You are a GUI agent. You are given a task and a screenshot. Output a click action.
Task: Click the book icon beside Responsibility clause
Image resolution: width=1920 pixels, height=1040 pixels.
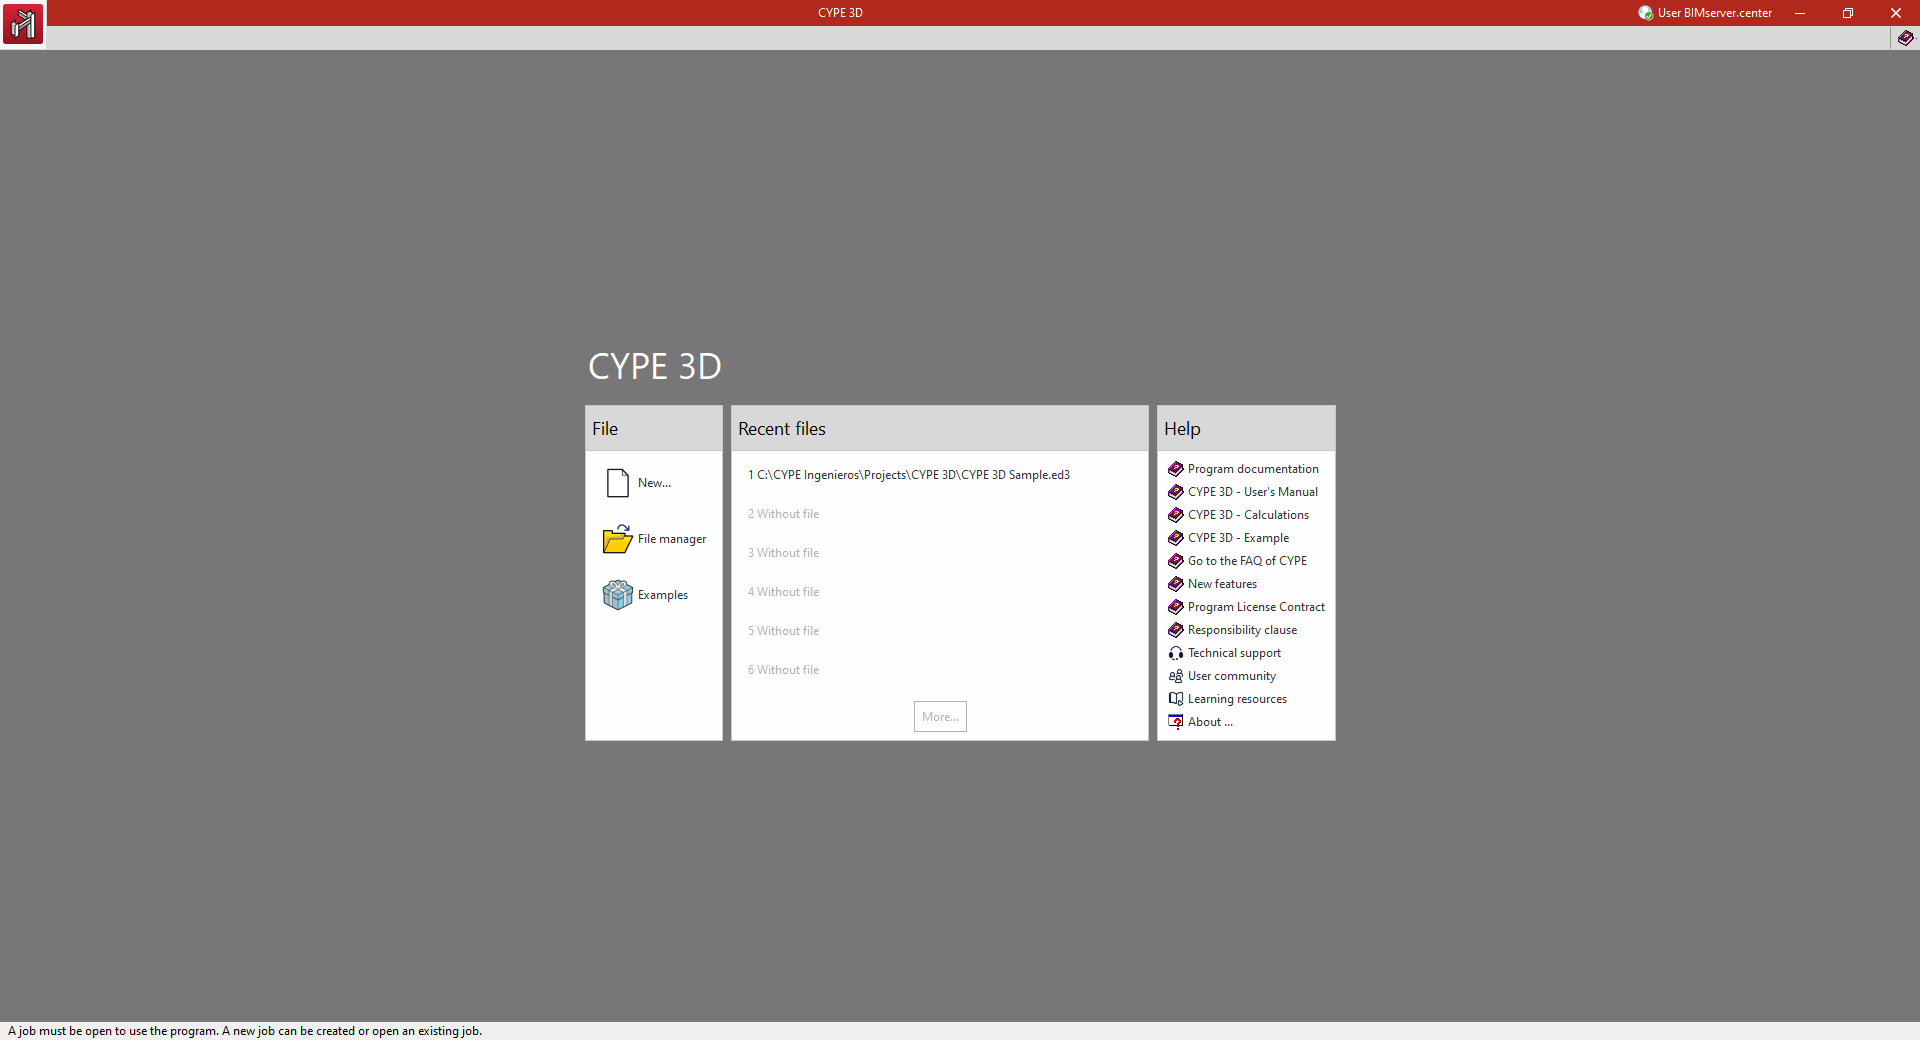point(1176,630)
